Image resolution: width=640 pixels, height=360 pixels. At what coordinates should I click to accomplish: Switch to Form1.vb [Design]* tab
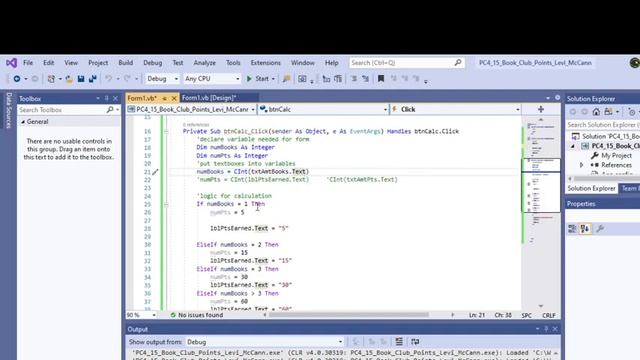[x=209, y=98]
